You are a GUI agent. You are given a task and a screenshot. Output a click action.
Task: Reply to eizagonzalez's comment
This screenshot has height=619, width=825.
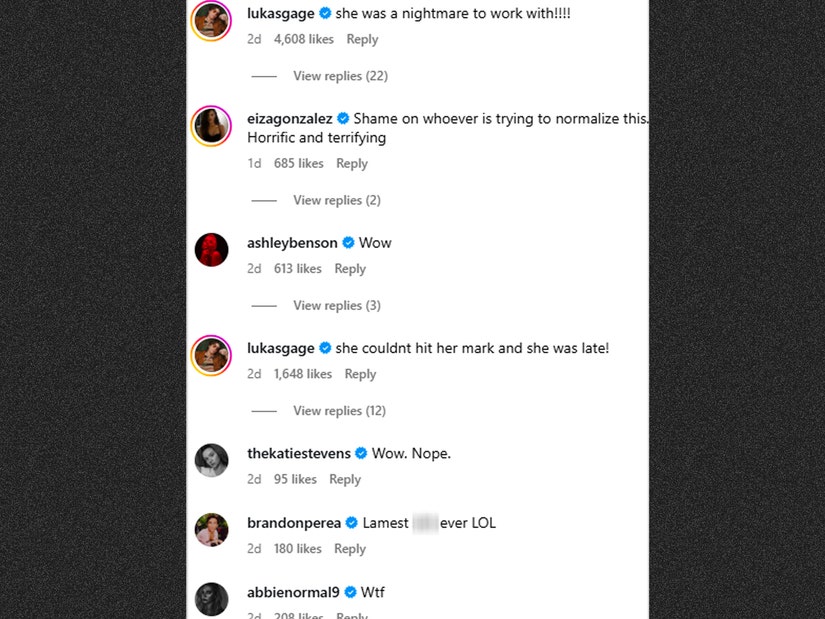point(352,164)
